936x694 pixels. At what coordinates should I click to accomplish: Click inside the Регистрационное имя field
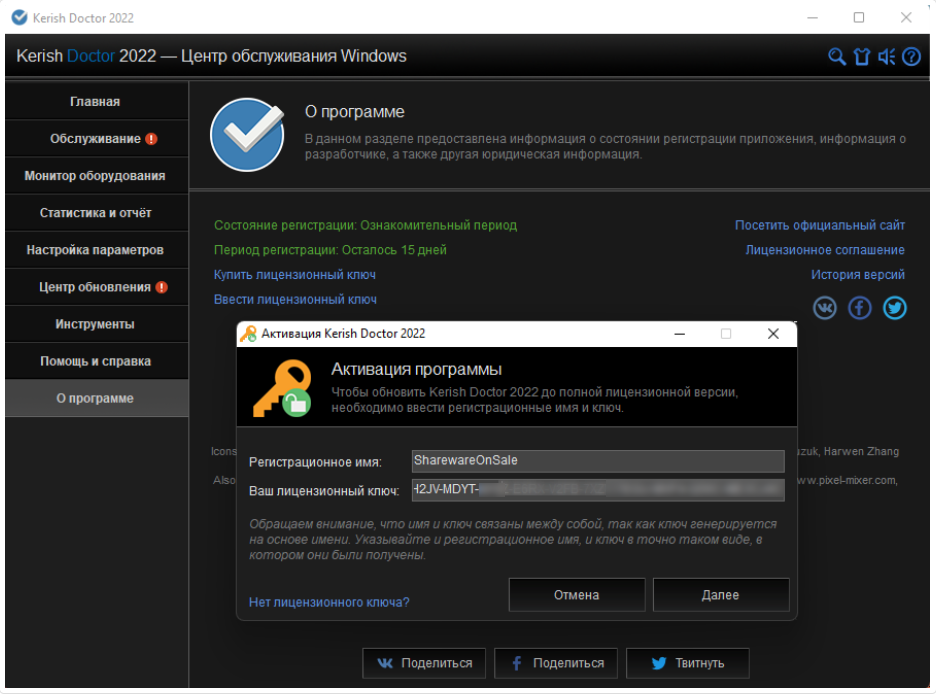pos(597,461)
